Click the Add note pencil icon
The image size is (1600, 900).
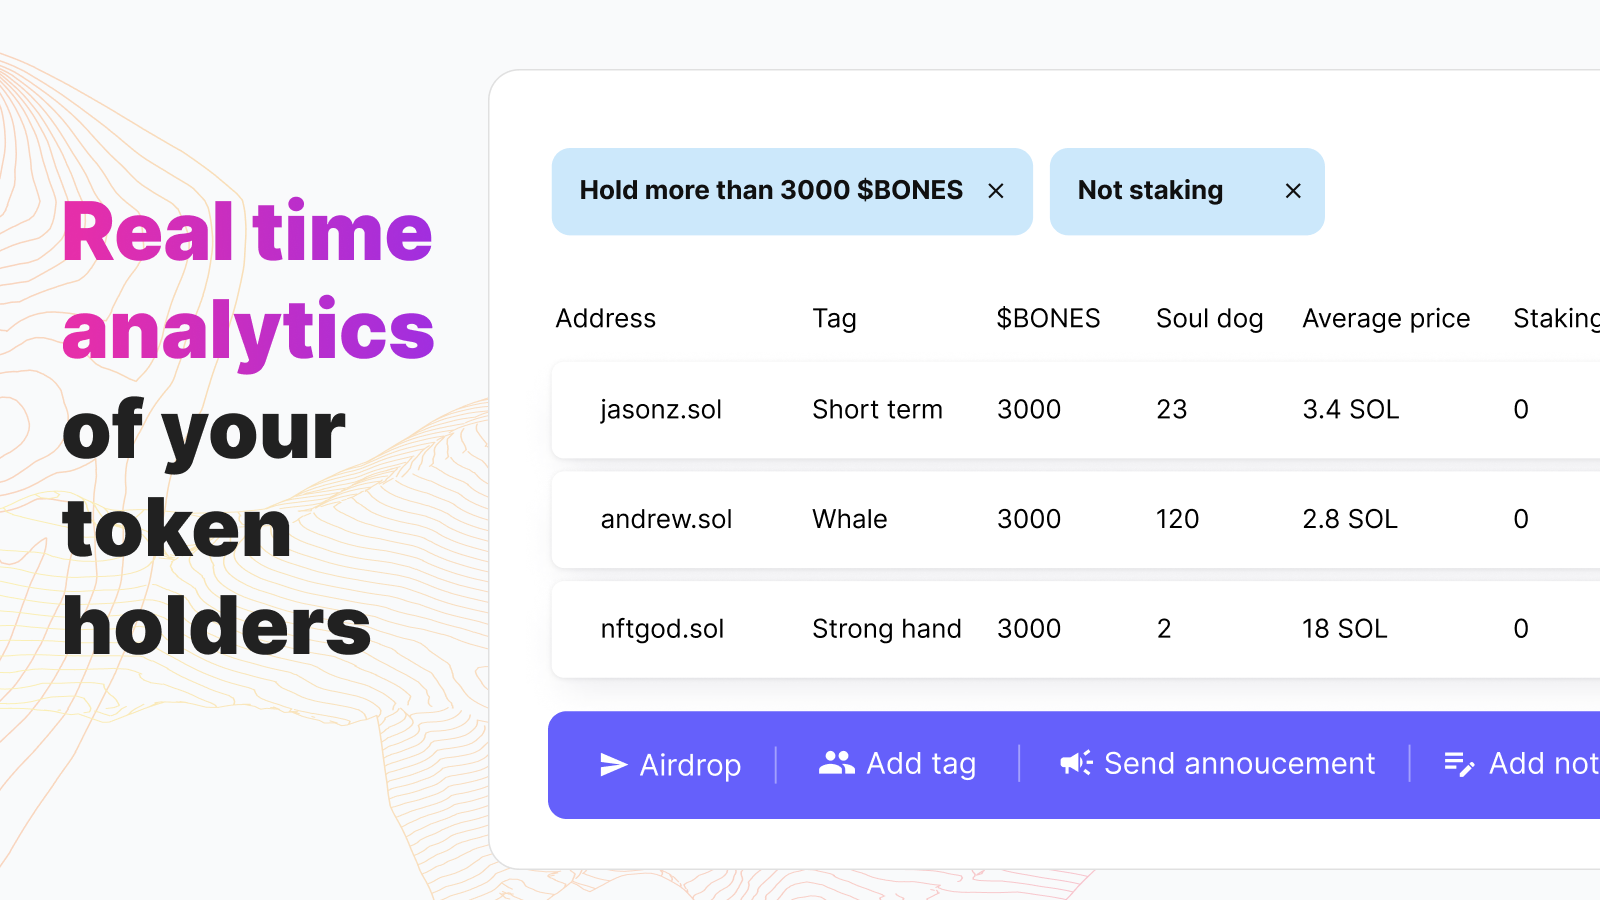1459,765
